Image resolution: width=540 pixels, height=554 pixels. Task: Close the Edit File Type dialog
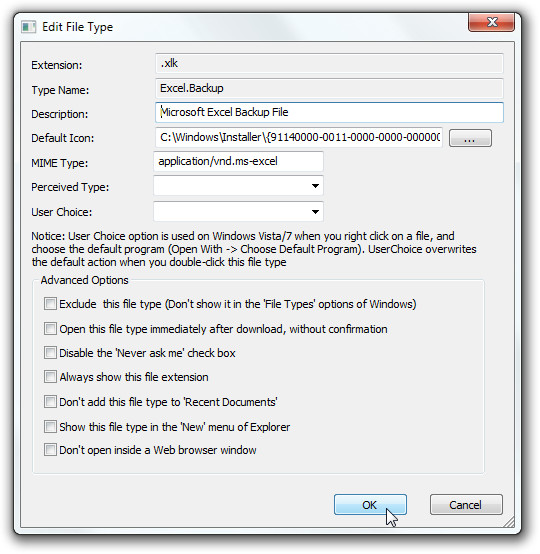[491, 22]
